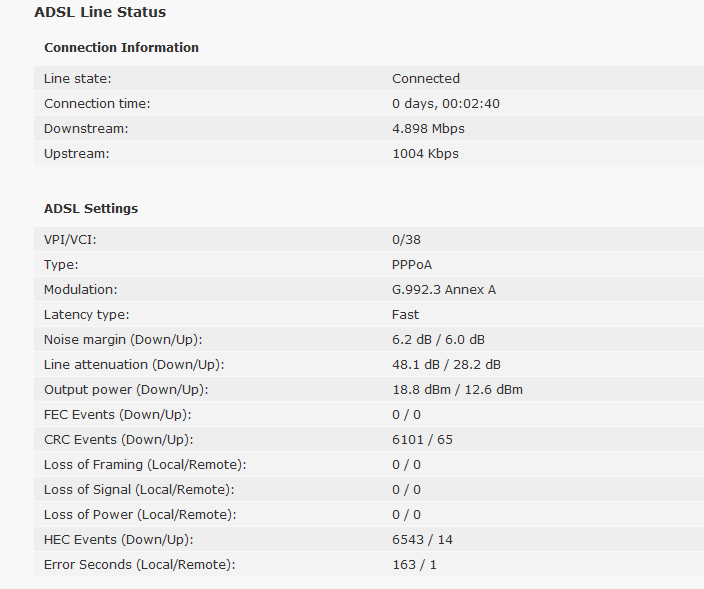Select the HEC Events 6543 / 14 value
The width and height of the screenshot is (704, 589).
click(x=422, y=540)
